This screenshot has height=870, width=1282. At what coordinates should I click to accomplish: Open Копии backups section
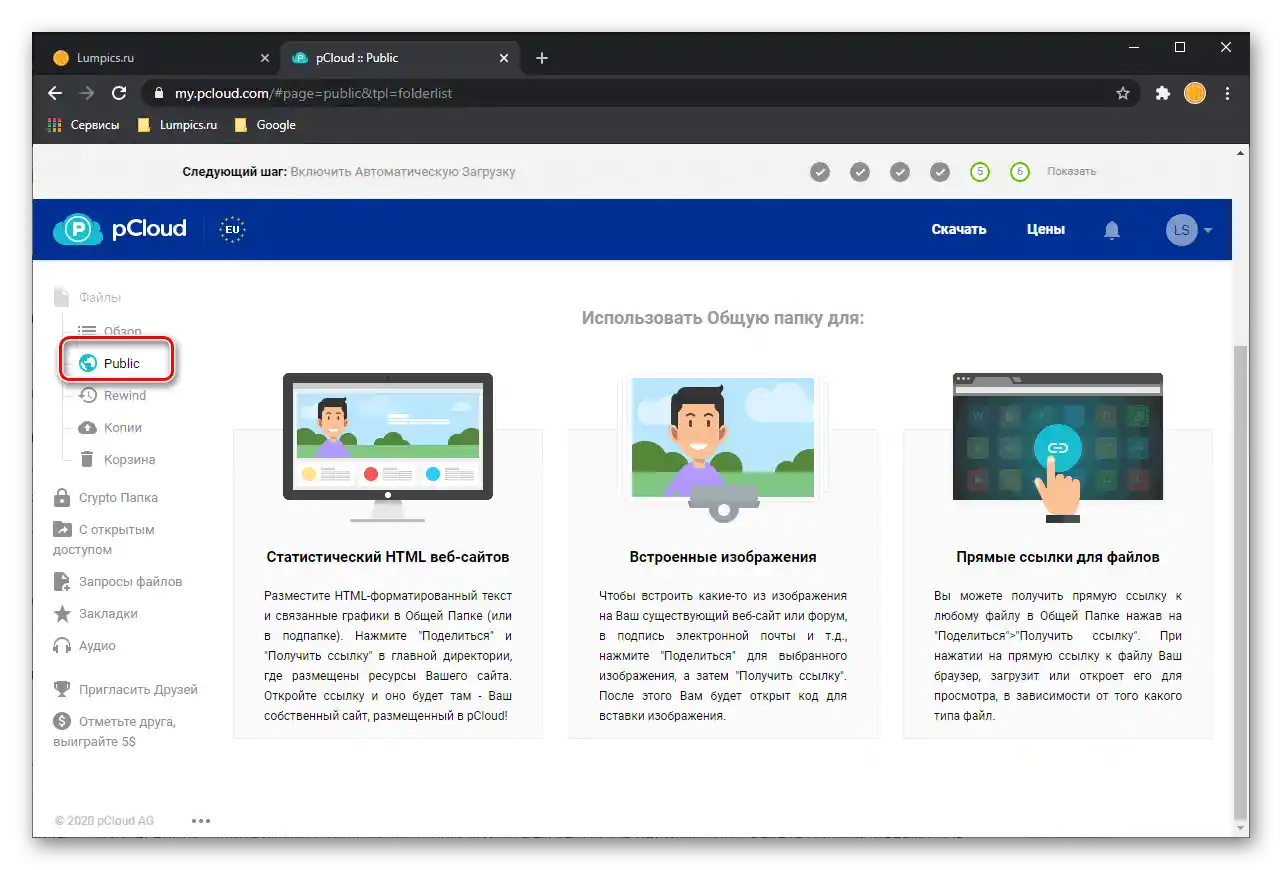pyautogui.click(x=122, y=428)
